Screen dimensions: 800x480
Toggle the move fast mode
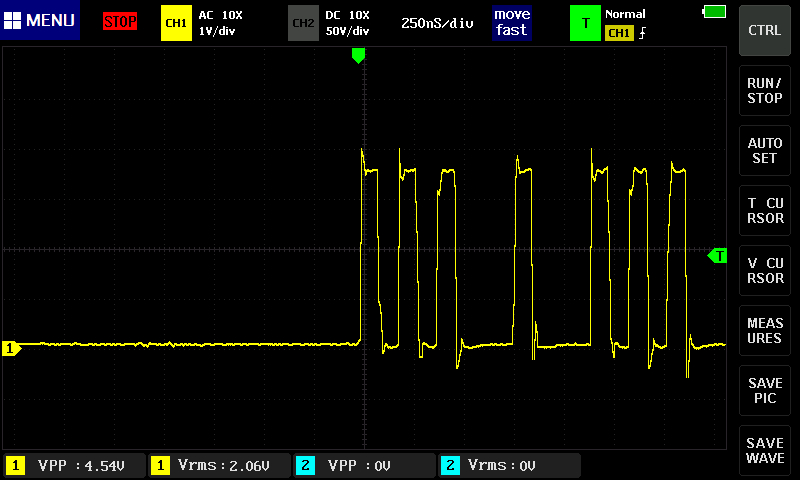[x=511, y=22]
